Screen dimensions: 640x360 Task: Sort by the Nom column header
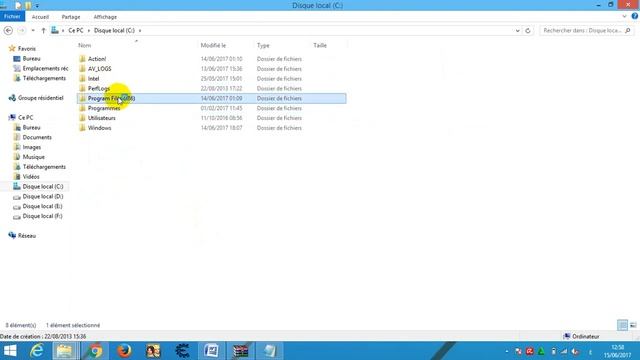[84, 45]
